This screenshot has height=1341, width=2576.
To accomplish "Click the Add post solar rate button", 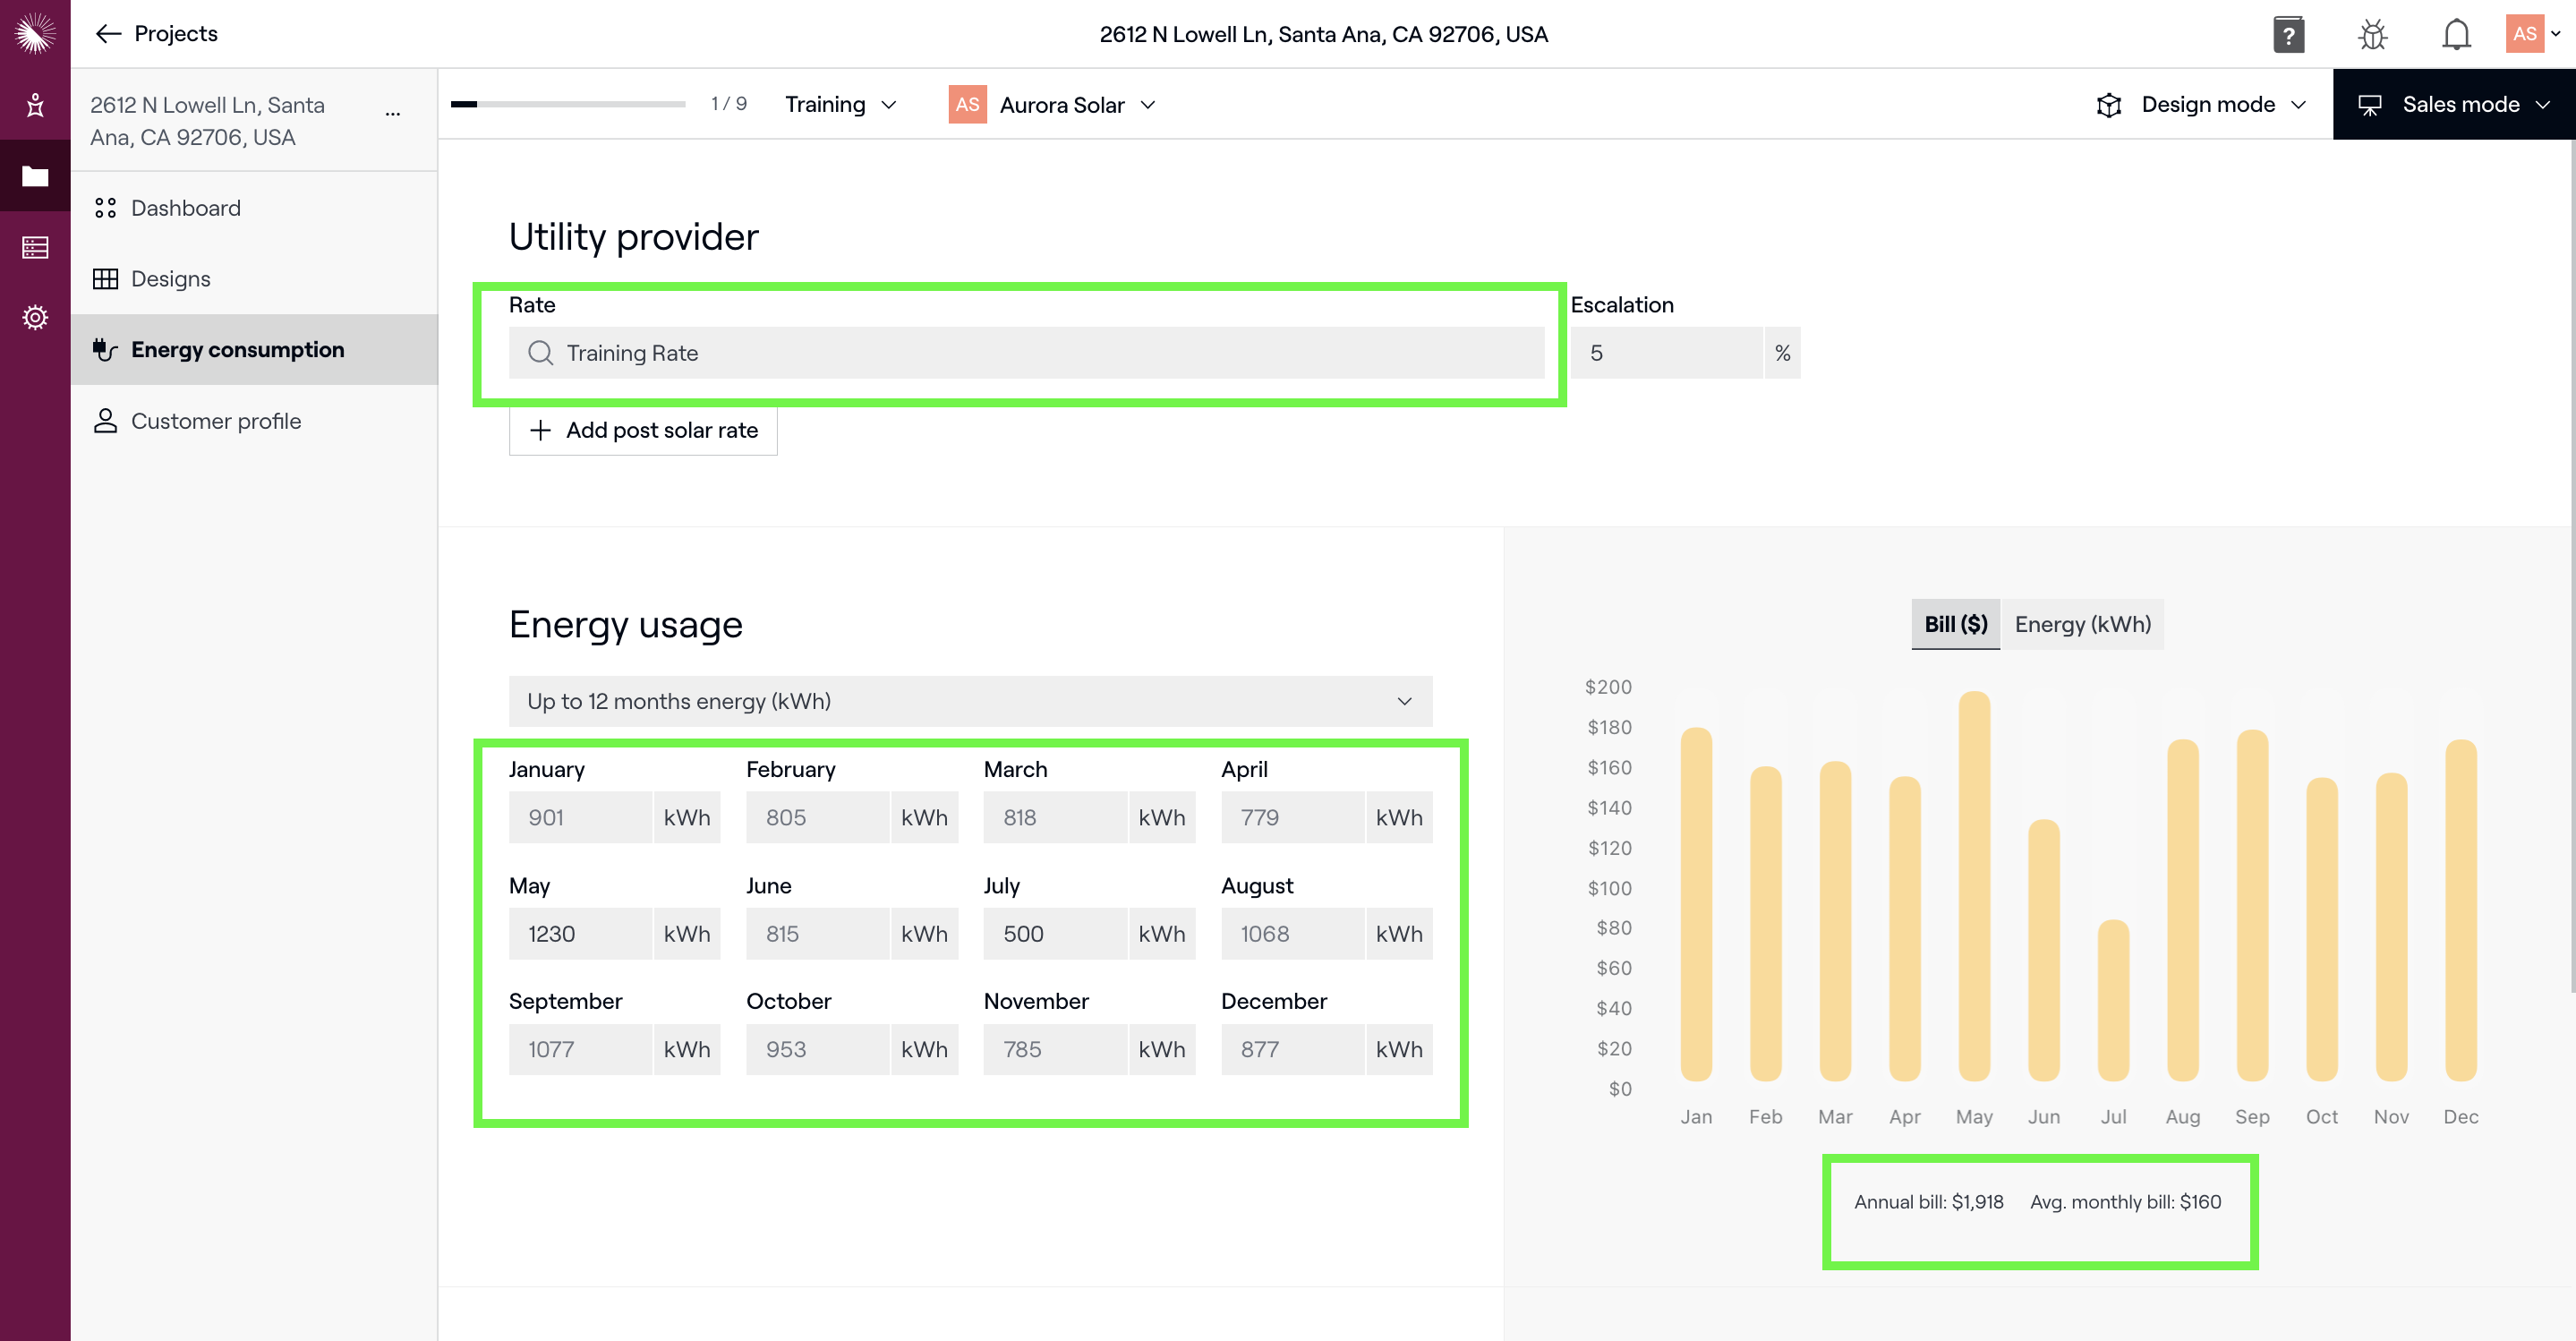I will point(643,430).
